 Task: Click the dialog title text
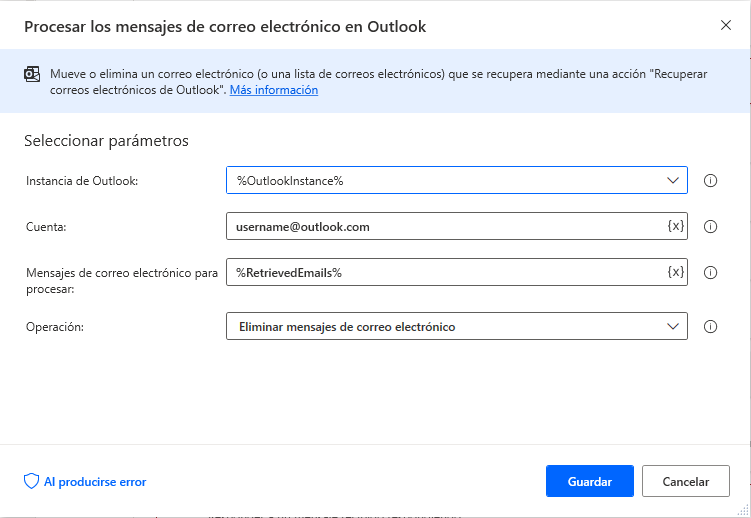(225, 27)
